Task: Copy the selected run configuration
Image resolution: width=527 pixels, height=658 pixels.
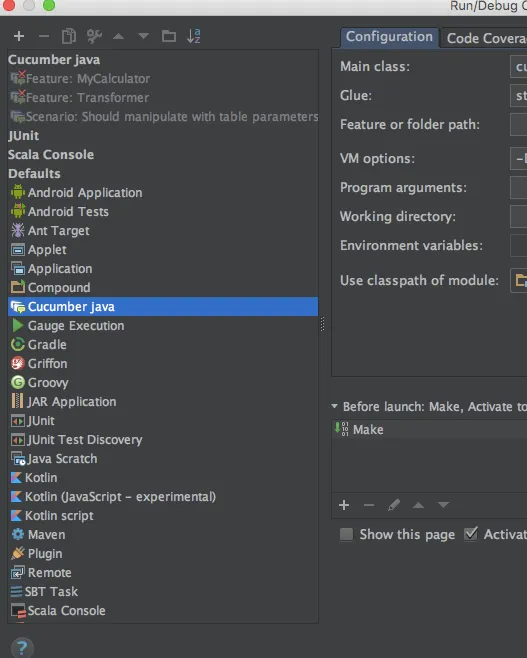Action: [69, 37]
